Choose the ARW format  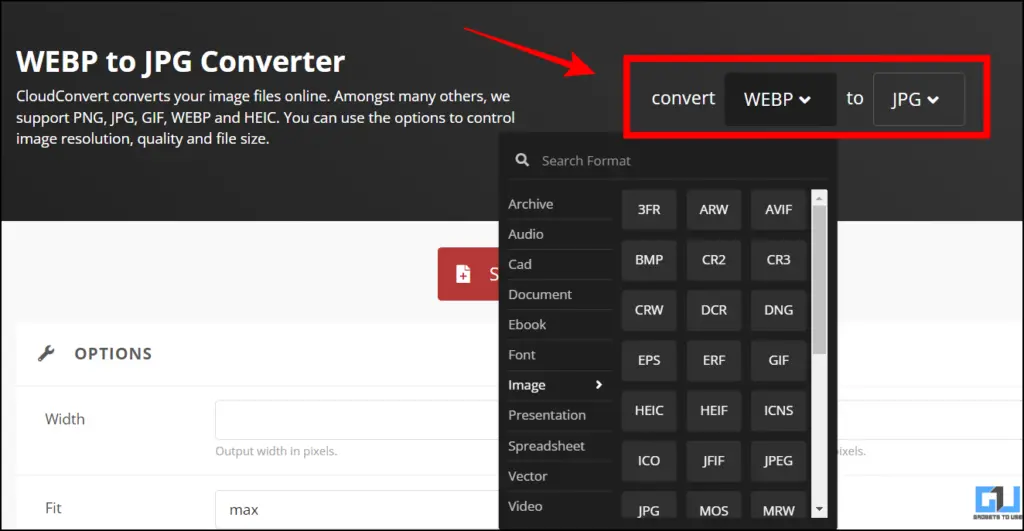pos(714,210)
